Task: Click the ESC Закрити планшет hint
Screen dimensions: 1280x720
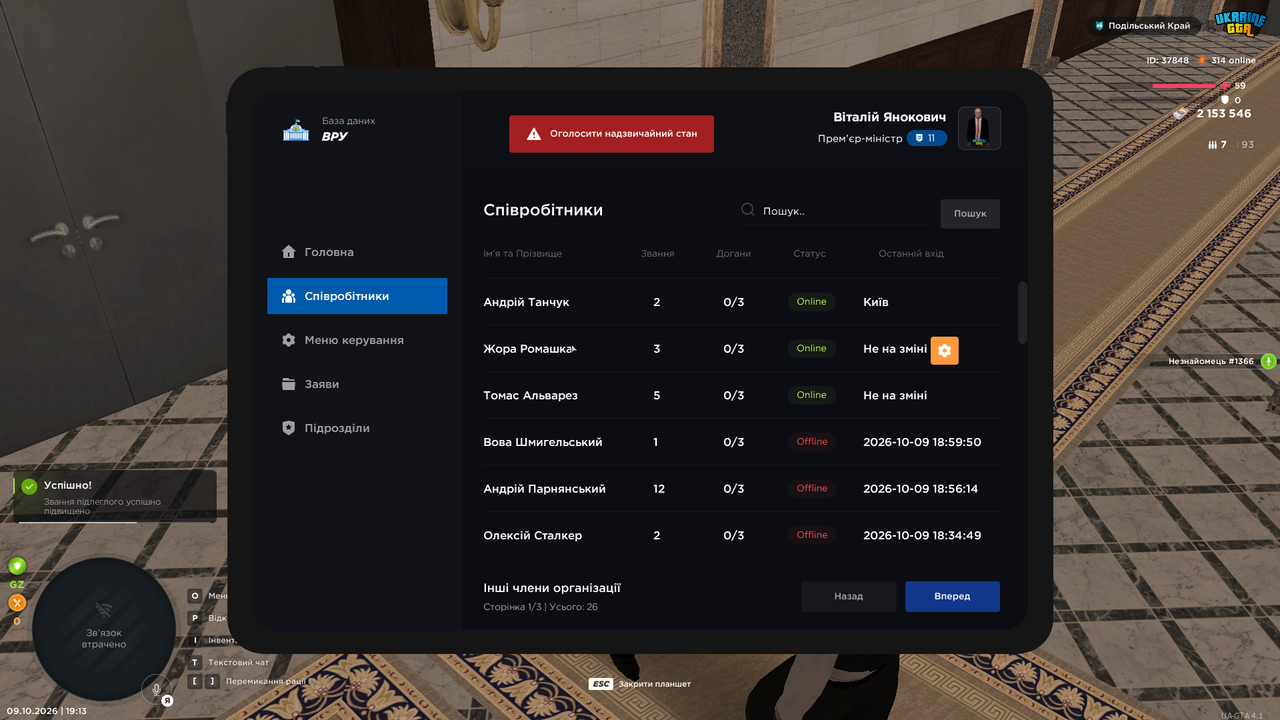Action: [640, 684]
